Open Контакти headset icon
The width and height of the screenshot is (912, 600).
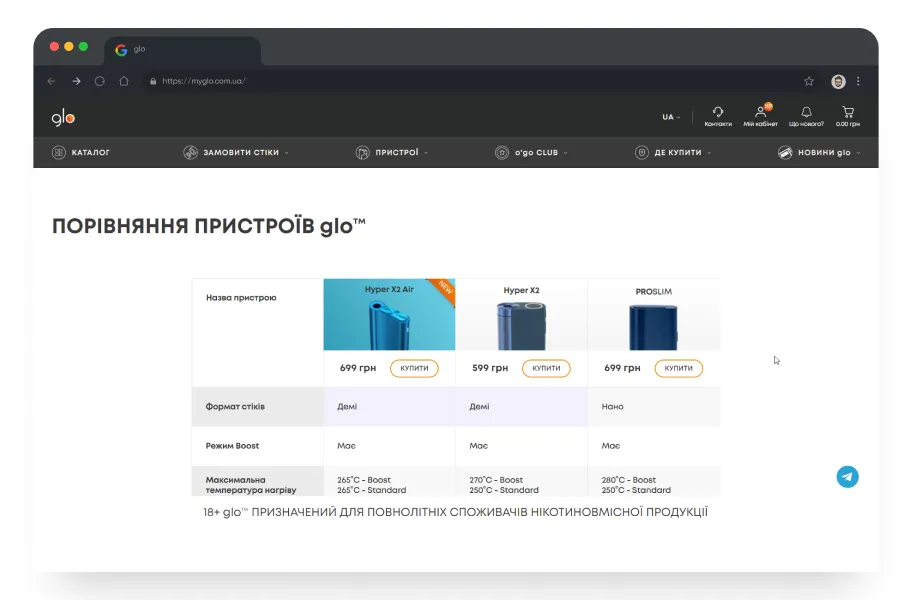point(718,112)
